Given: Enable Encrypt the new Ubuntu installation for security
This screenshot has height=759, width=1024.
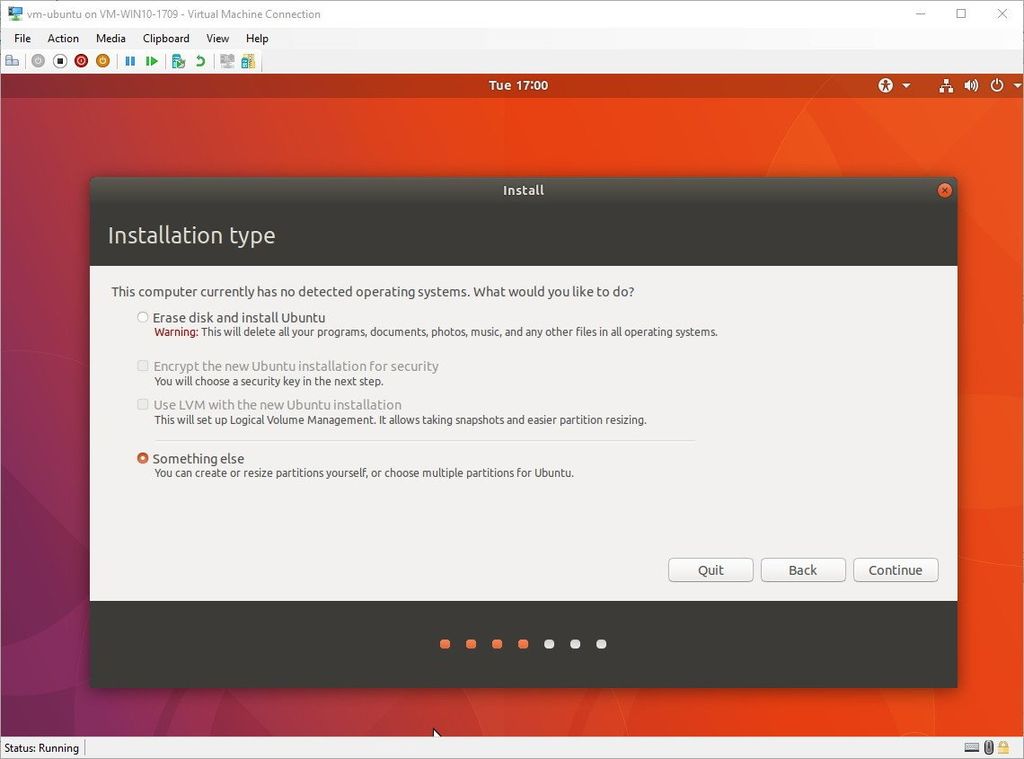Looking at the screenshot, I should (x=142, y=366).
